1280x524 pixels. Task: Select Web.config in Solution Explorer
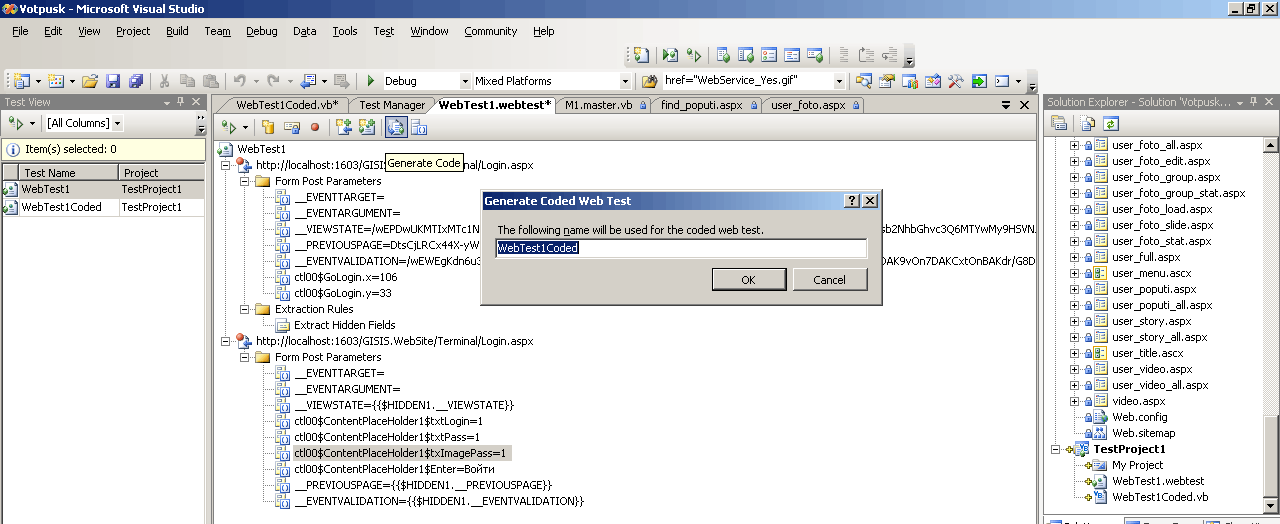tap(1139, 417)
